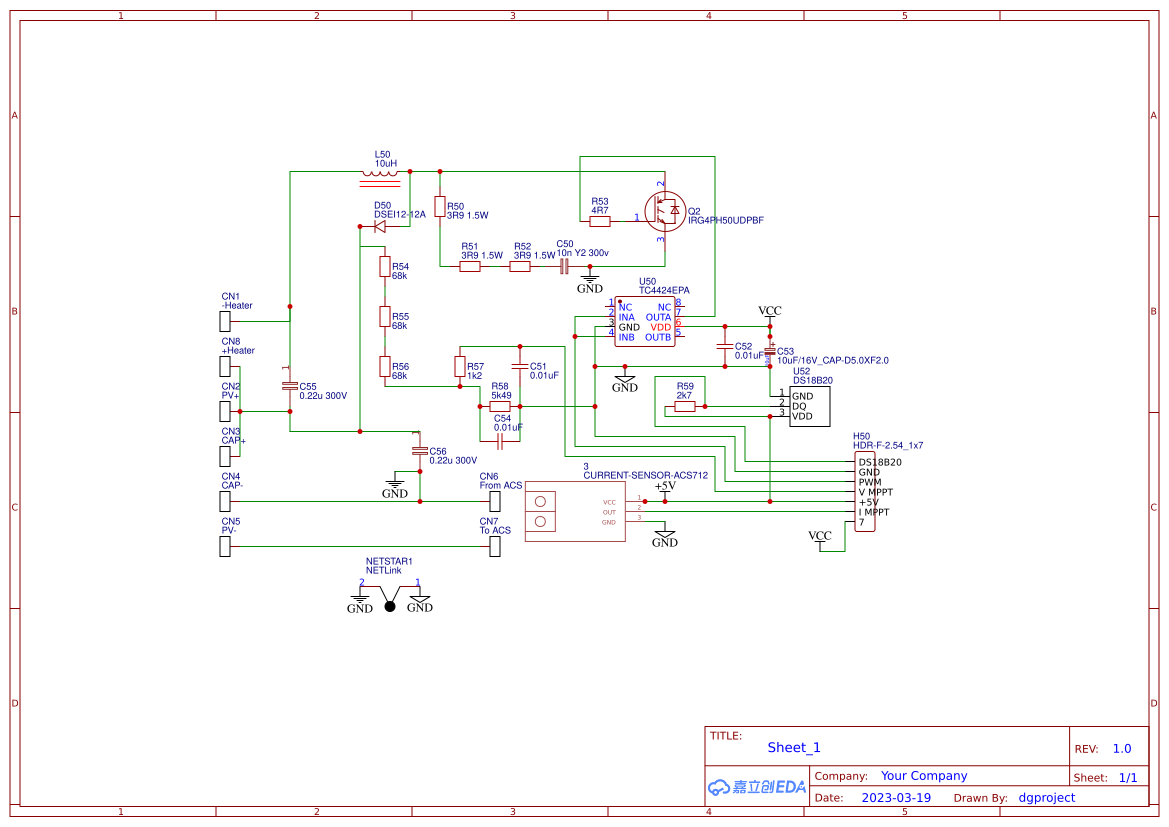Select the L50 10uH inductor symbol
The width and height of the screenshot is (1169, 827).
click(380, 177)
